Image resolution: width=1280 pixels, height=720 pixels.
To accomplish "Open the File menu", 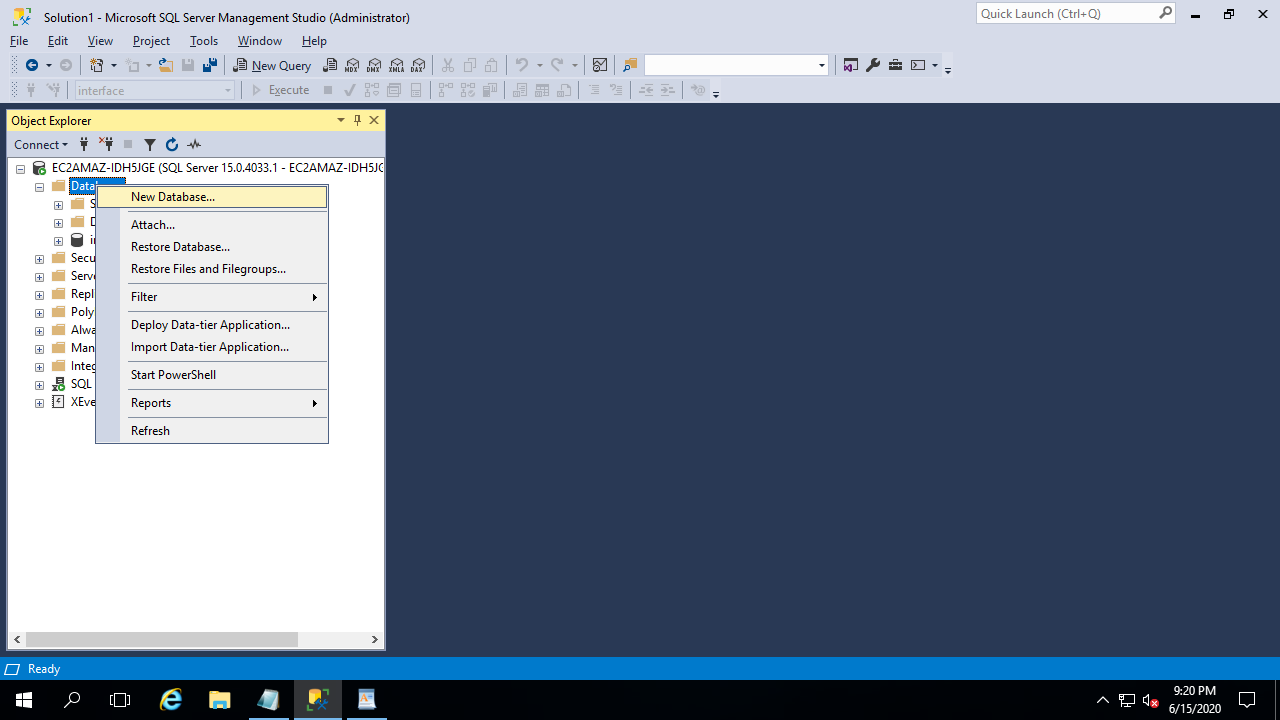I will [x=19, y=41].
